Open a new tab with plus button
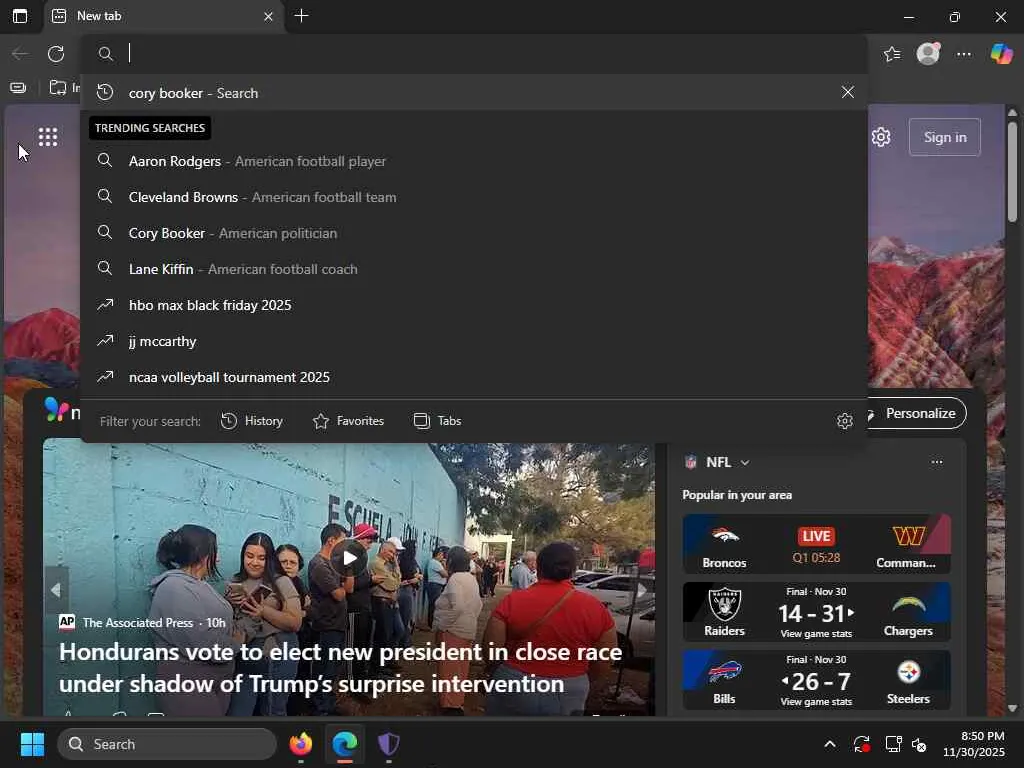Viewport: 1024px width, 768px height. pos(301,16)
